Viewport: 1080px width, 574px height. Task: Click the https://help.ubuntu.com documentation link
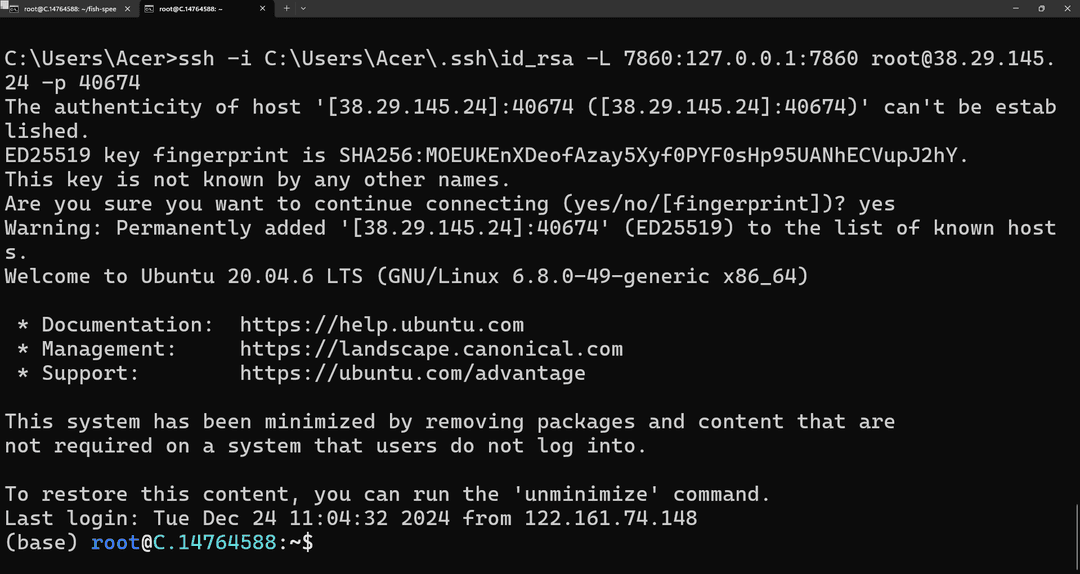tap(382, 325)
